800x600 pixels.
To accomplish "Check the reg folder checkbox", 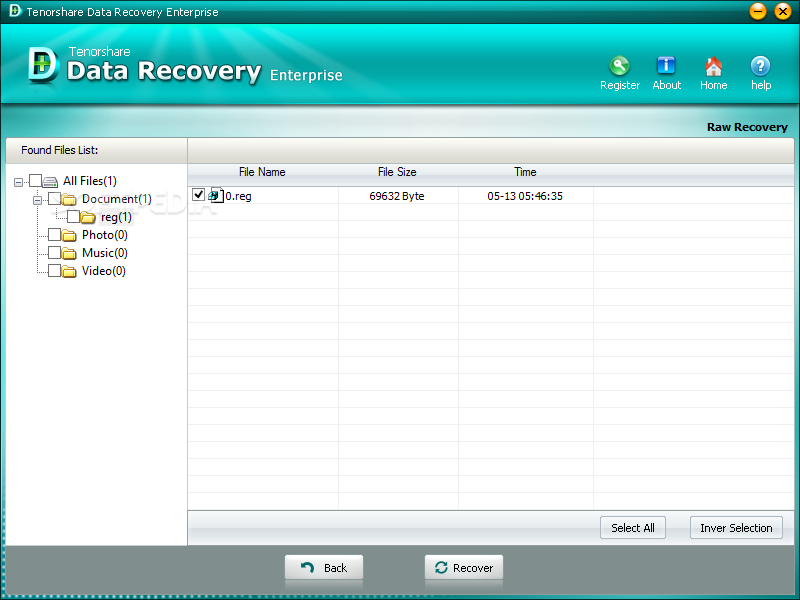I will (73, 217).
